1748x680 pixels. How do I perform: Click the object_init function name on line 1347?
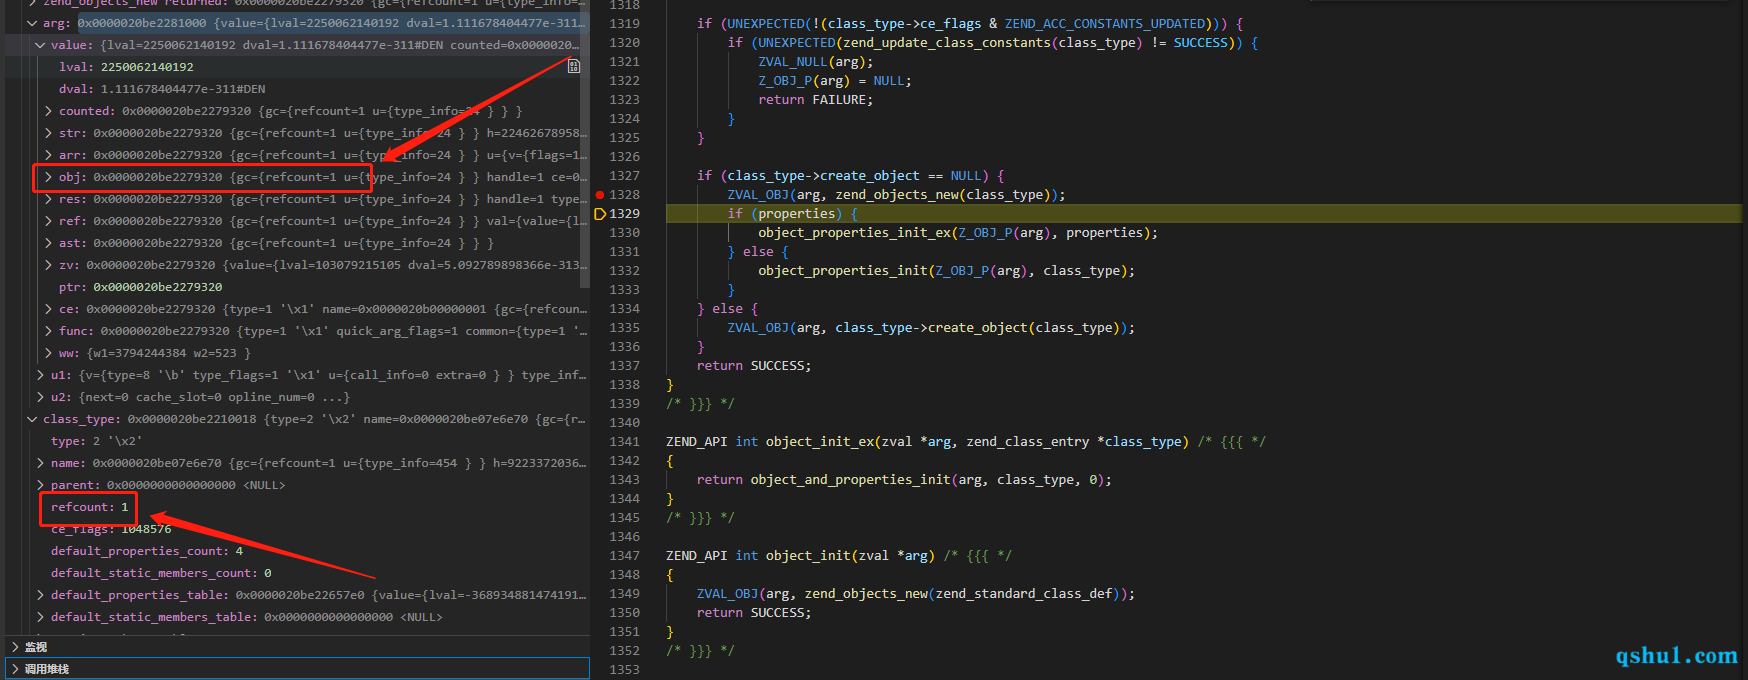coord(808,555)
